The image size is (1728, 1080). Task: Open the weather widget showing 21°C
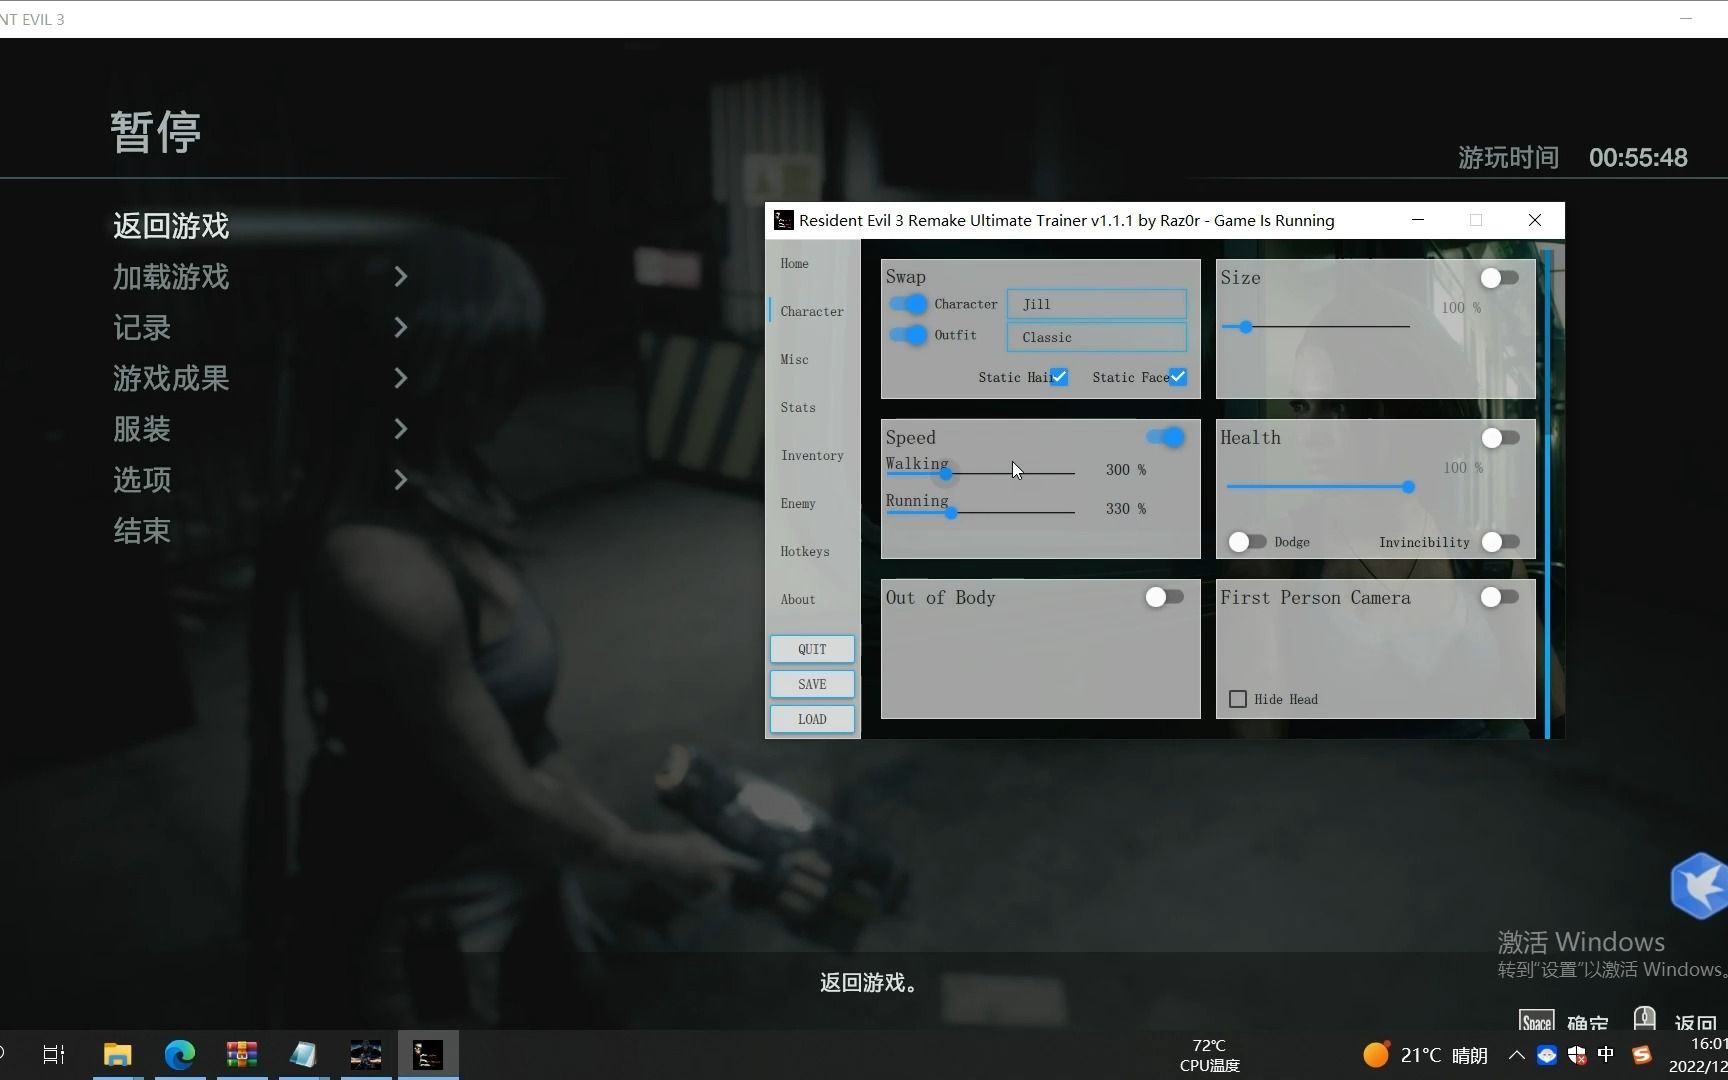point(1425,1055)
